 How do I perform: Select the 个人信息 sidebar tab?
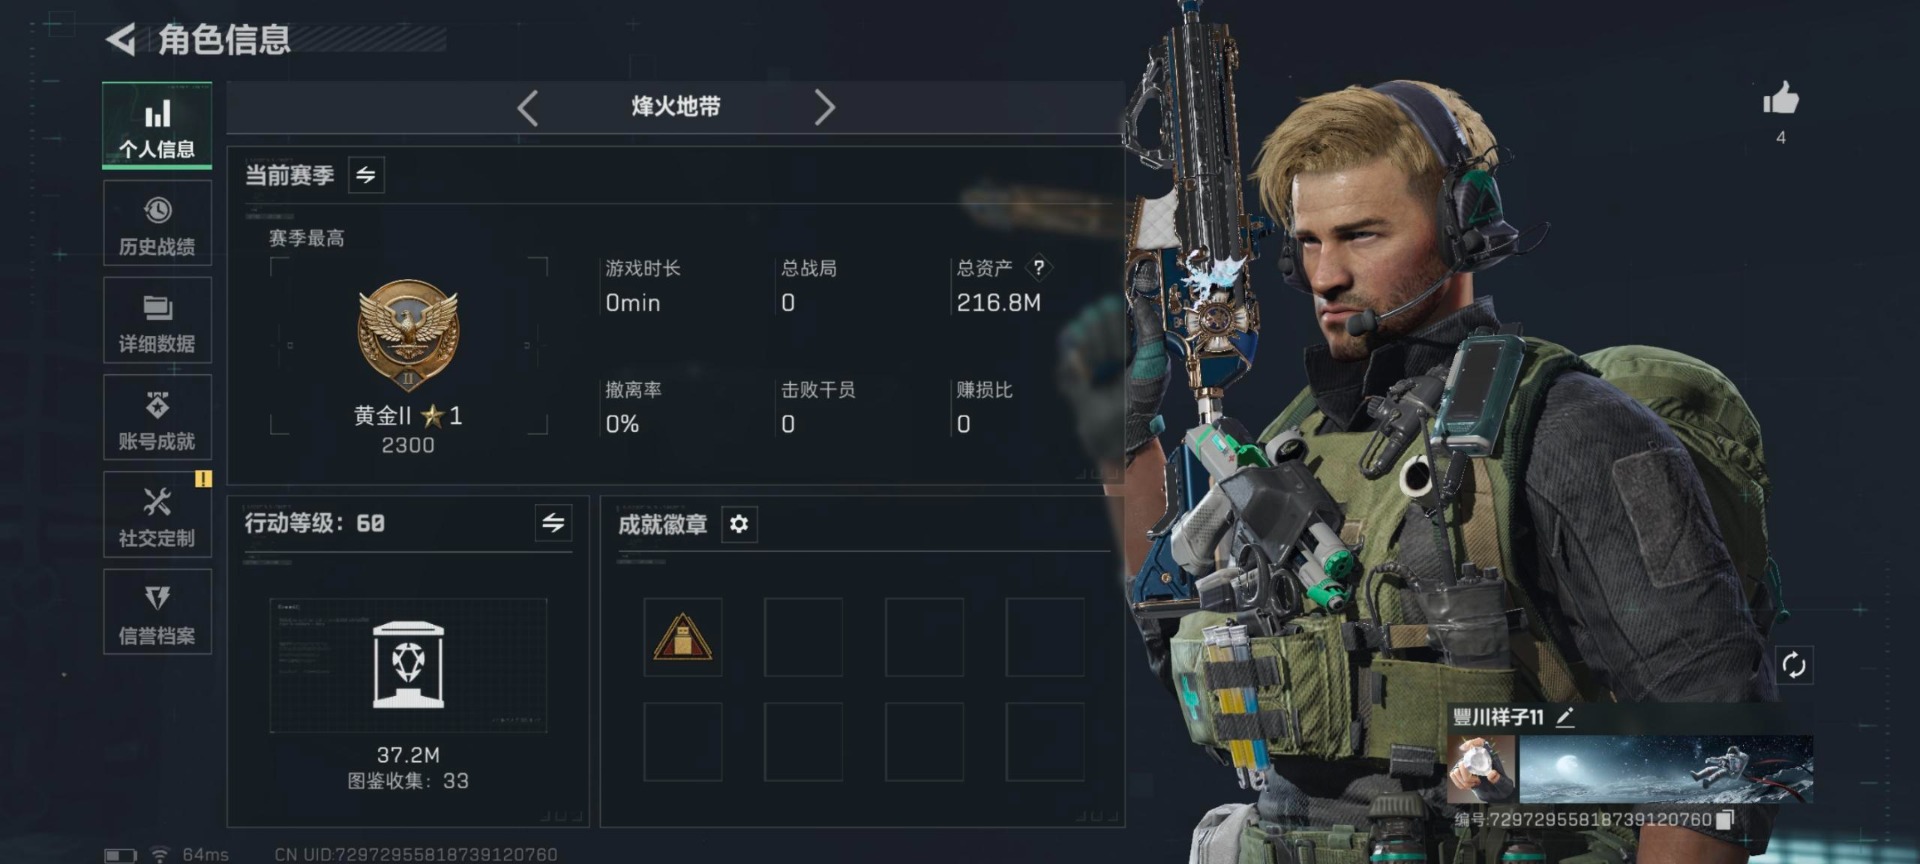pyautogui.click(x=157, y=125)
